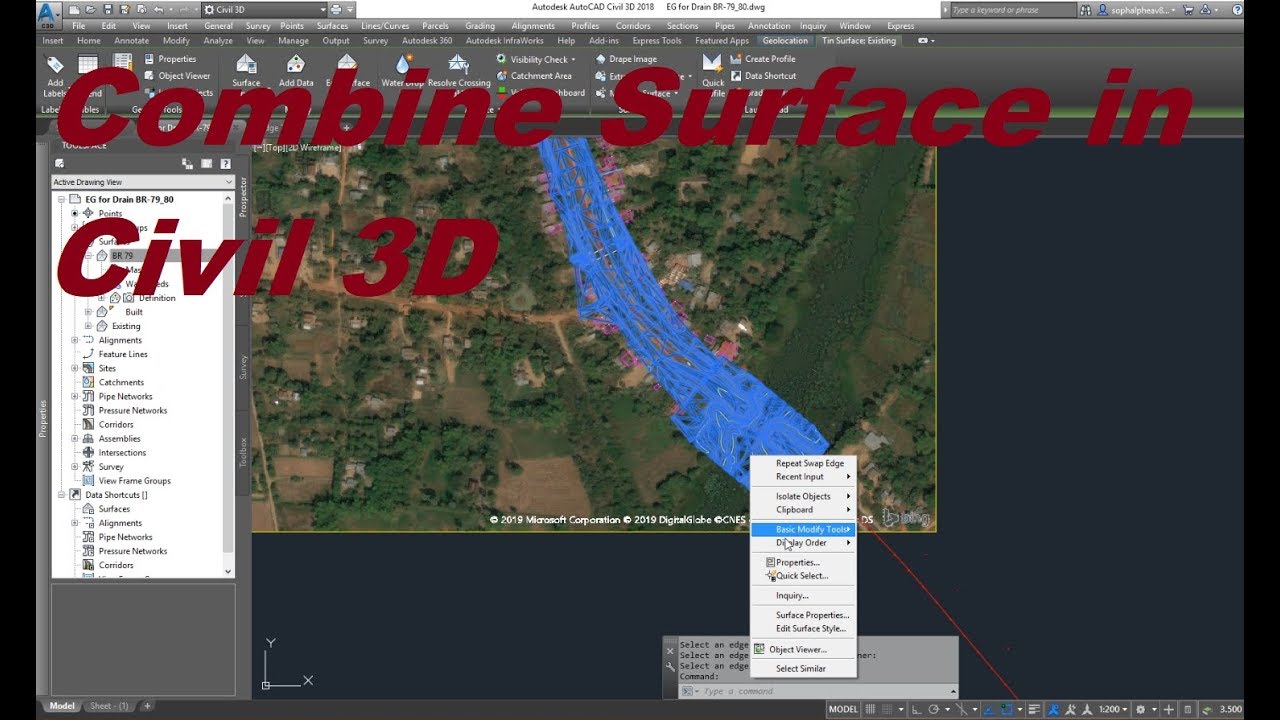Click the Plot printer icon
The height and width of the screenshot is (720, 1280).
(x=336, y=10)
